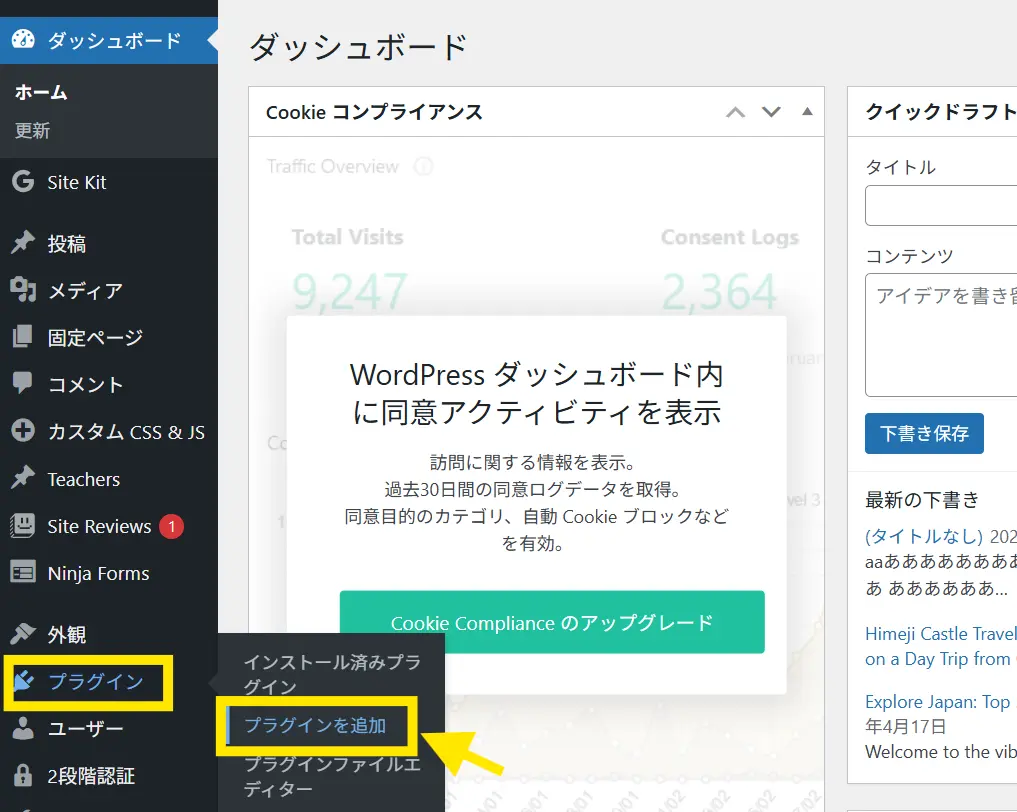Click the メディア media icon

point(22,291)
